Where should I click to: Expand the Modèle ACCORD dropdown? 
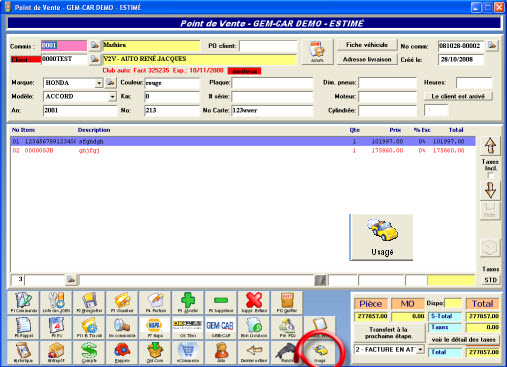coord(112,97)
